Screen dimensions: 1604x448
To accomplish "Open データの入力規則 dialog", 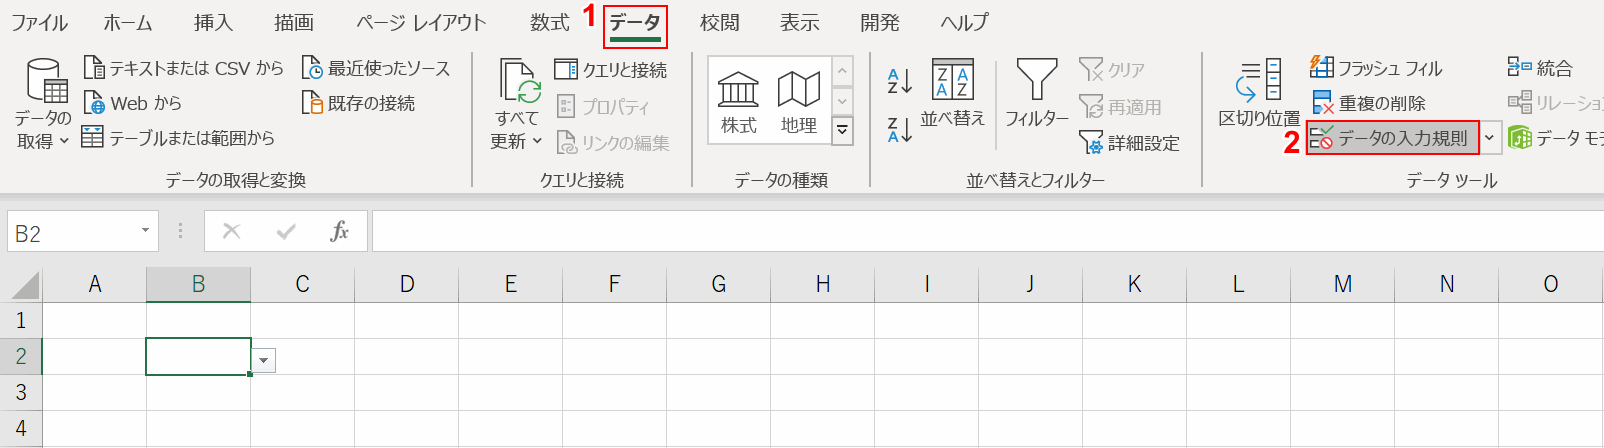I will click(x=1392, y=138).
